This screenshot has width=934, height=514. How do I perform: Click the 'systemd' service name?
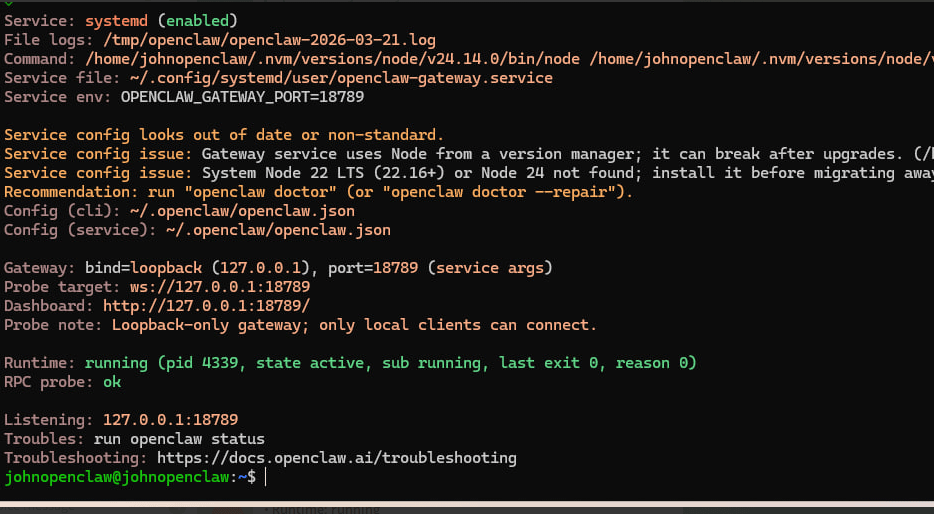[x=116, y=21]
